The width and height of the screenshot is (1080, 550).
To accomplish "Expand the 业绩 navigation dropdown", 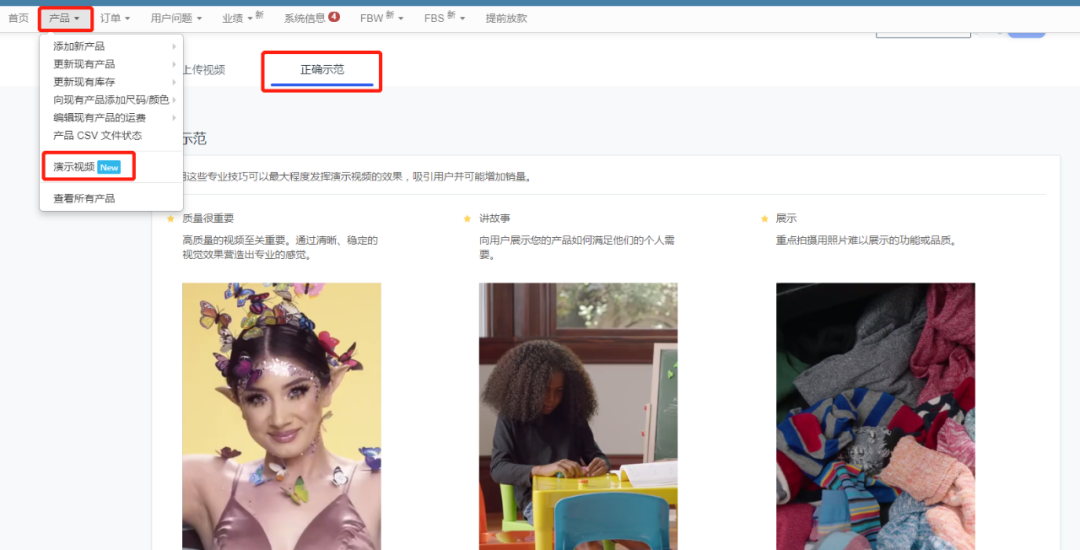I will pyautogui.click(x=242, y=18).
